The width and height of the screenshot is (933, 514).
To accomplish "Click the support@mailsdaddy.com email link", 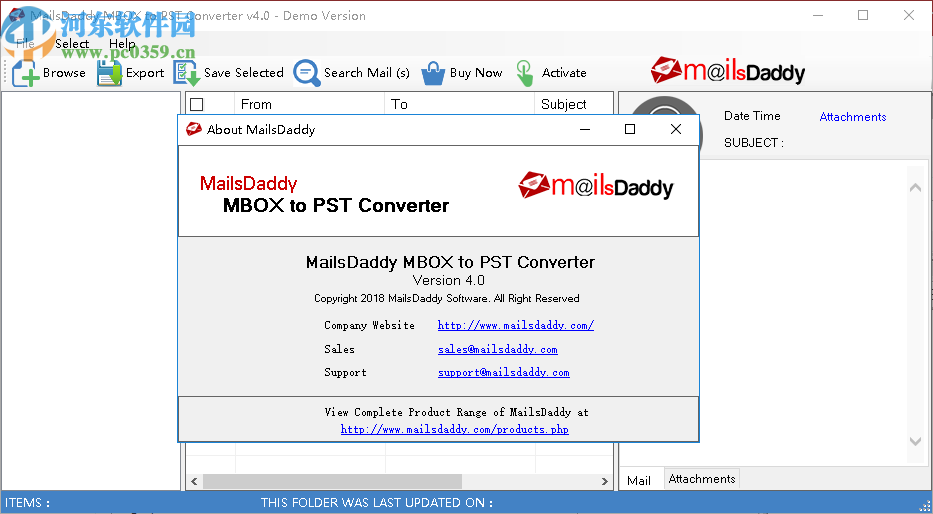I will tap(503, 372).
